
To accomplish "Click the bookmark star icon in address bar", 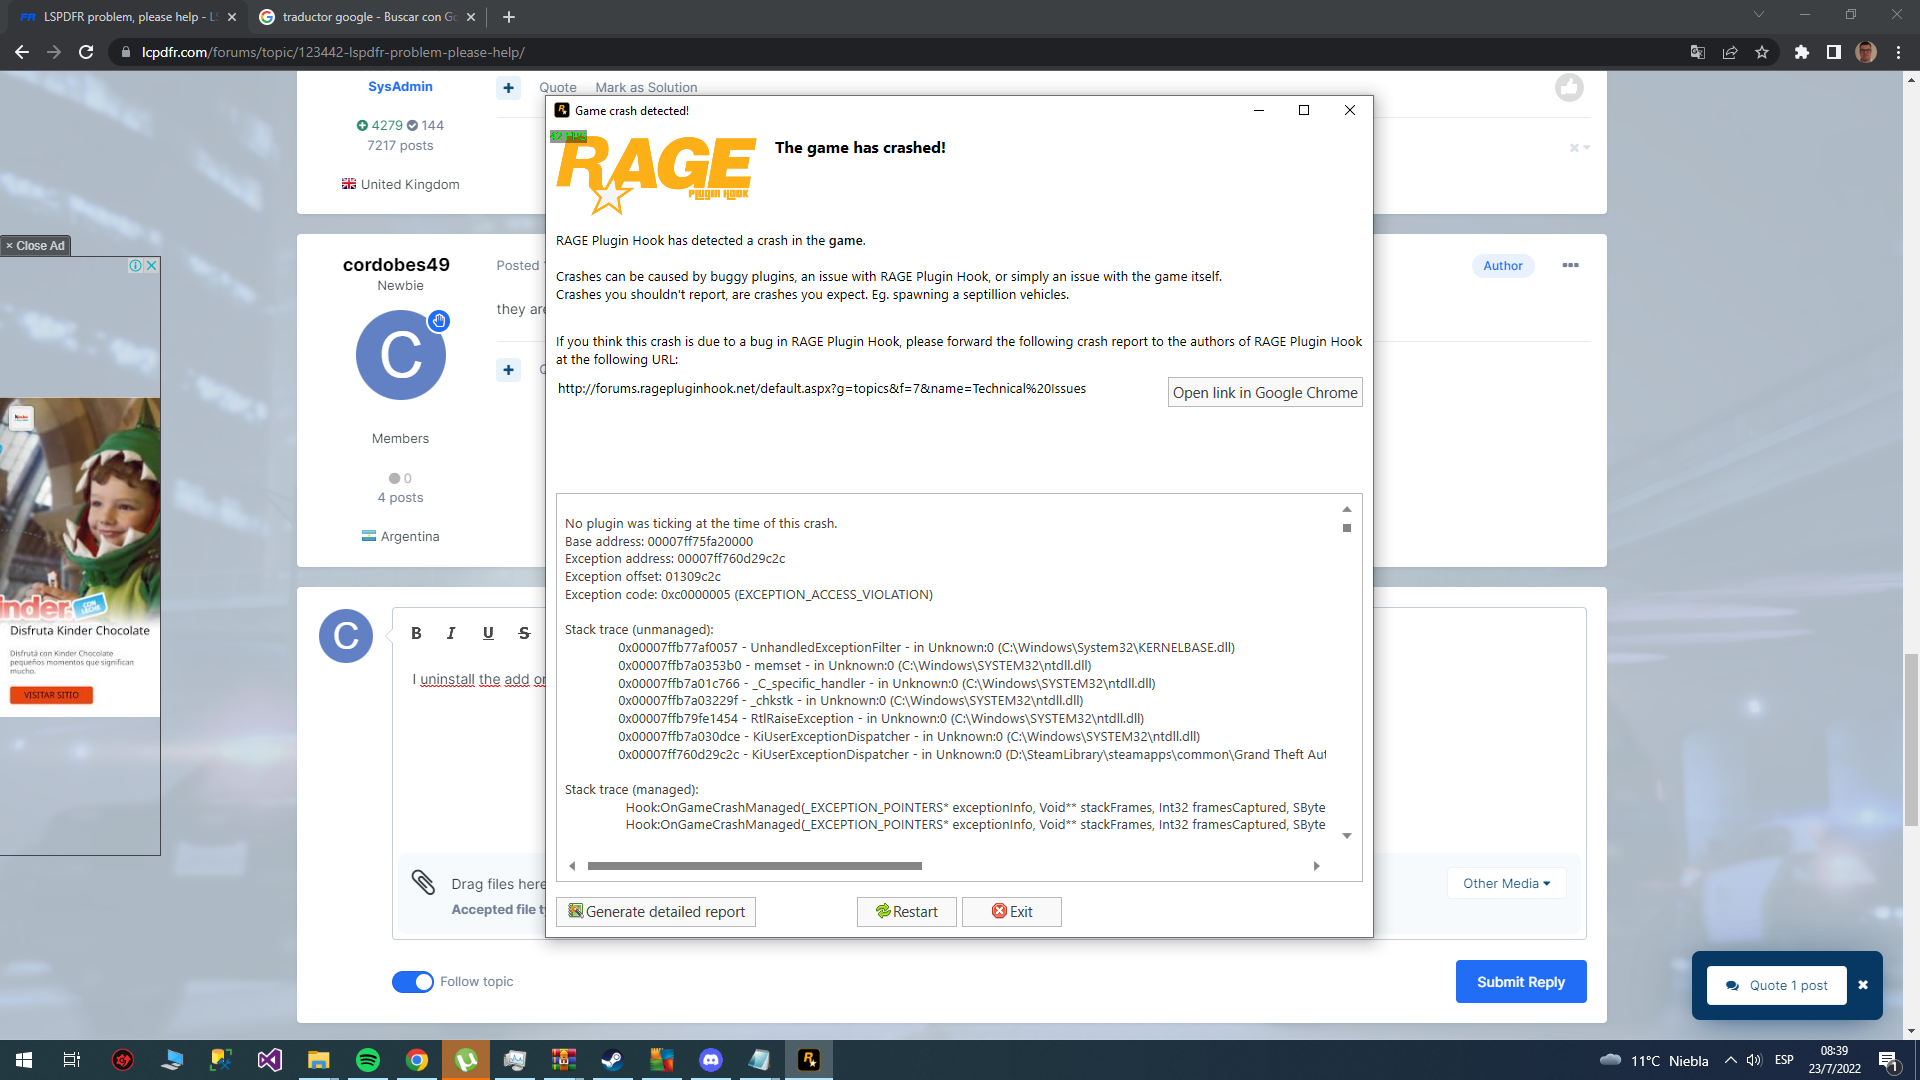I will 1762,52.
